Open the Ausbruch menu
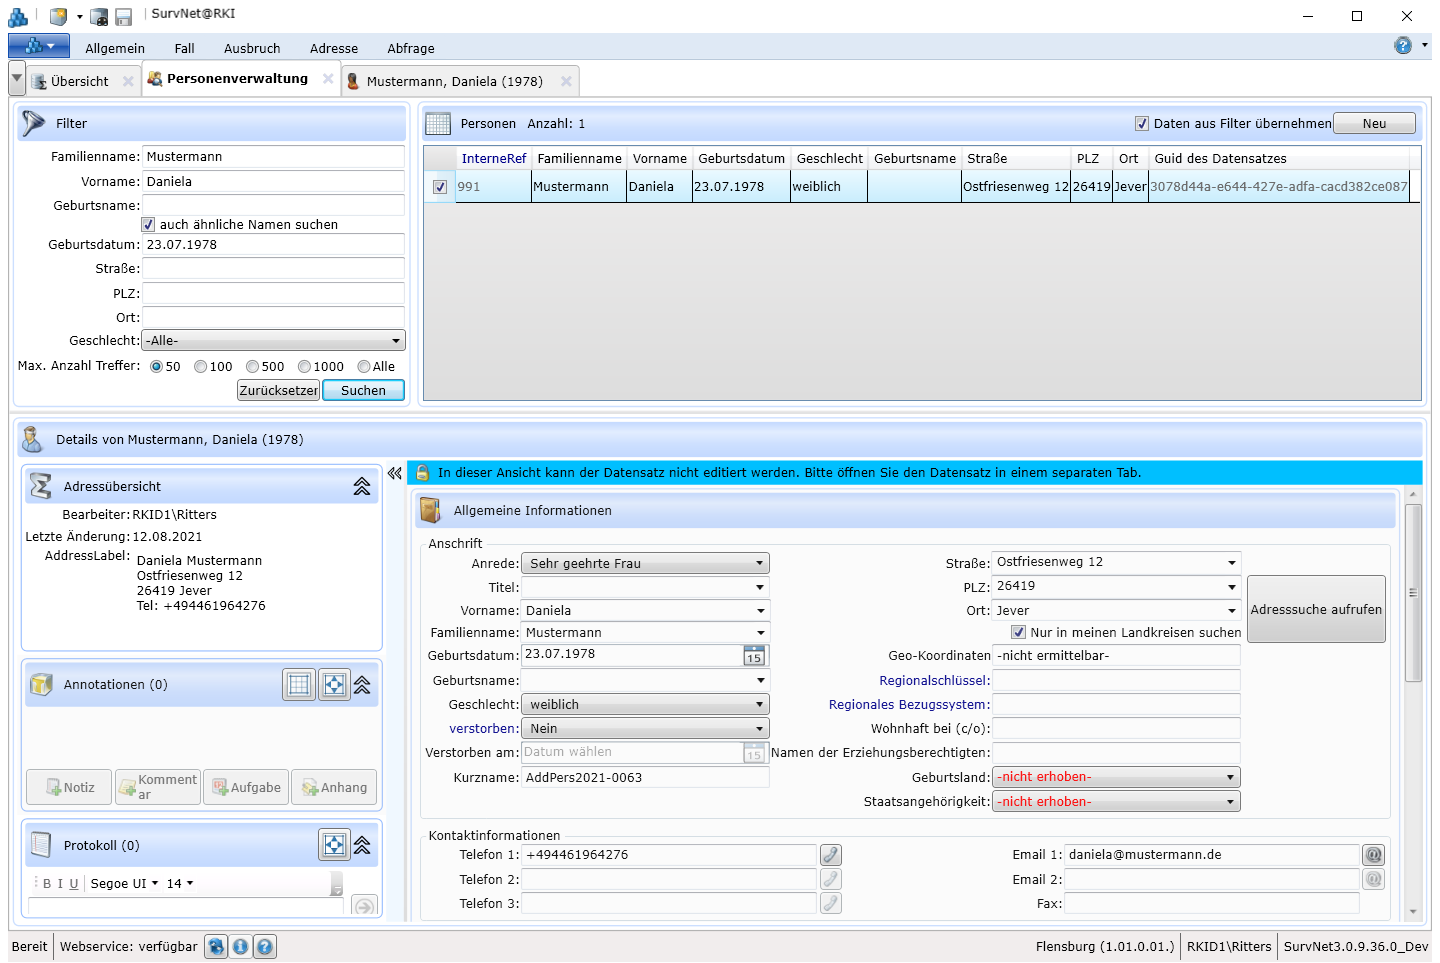1440x963 pixels. pos(252,48)
